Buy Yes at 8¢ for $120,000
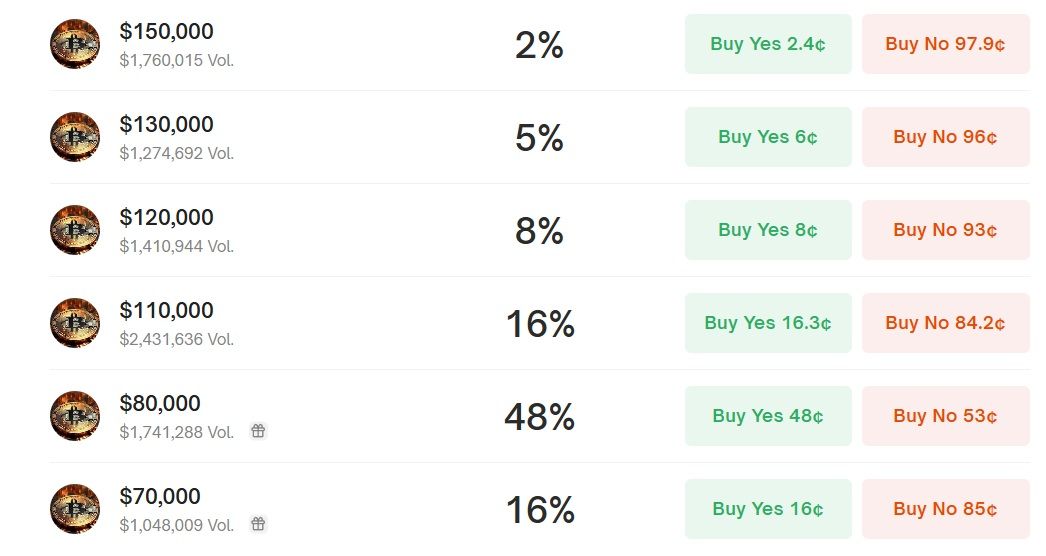 768,230
